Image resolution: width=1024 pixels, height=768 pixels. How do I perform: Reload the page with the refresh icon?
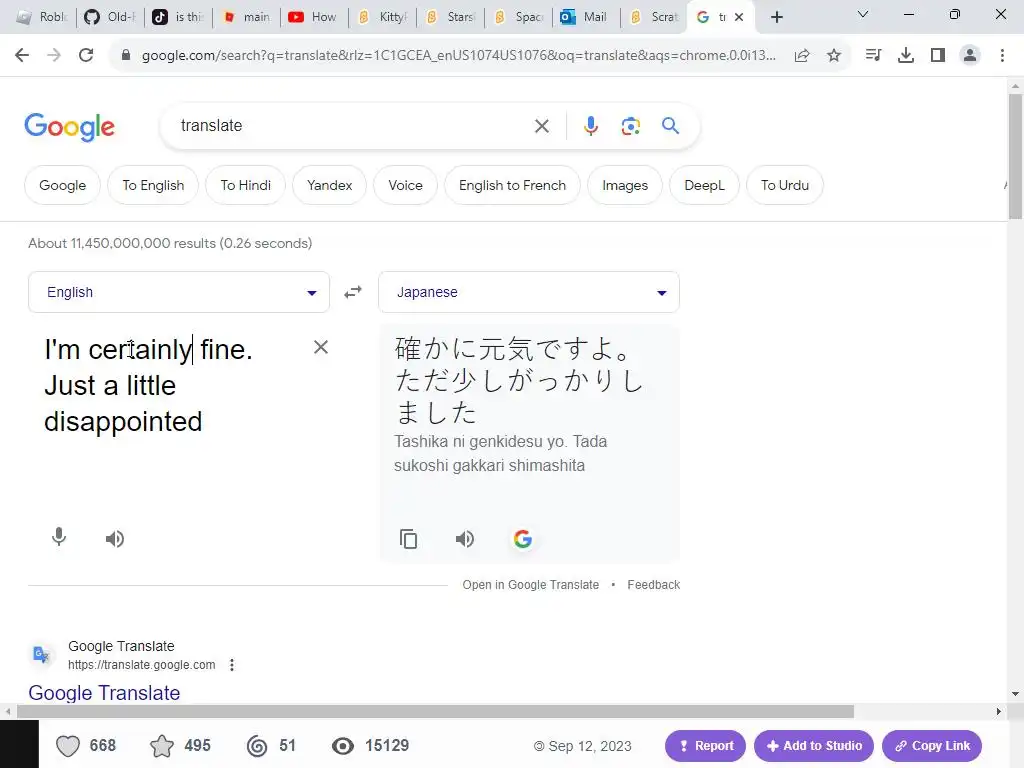pyautogui.click(x=86, y=56)
